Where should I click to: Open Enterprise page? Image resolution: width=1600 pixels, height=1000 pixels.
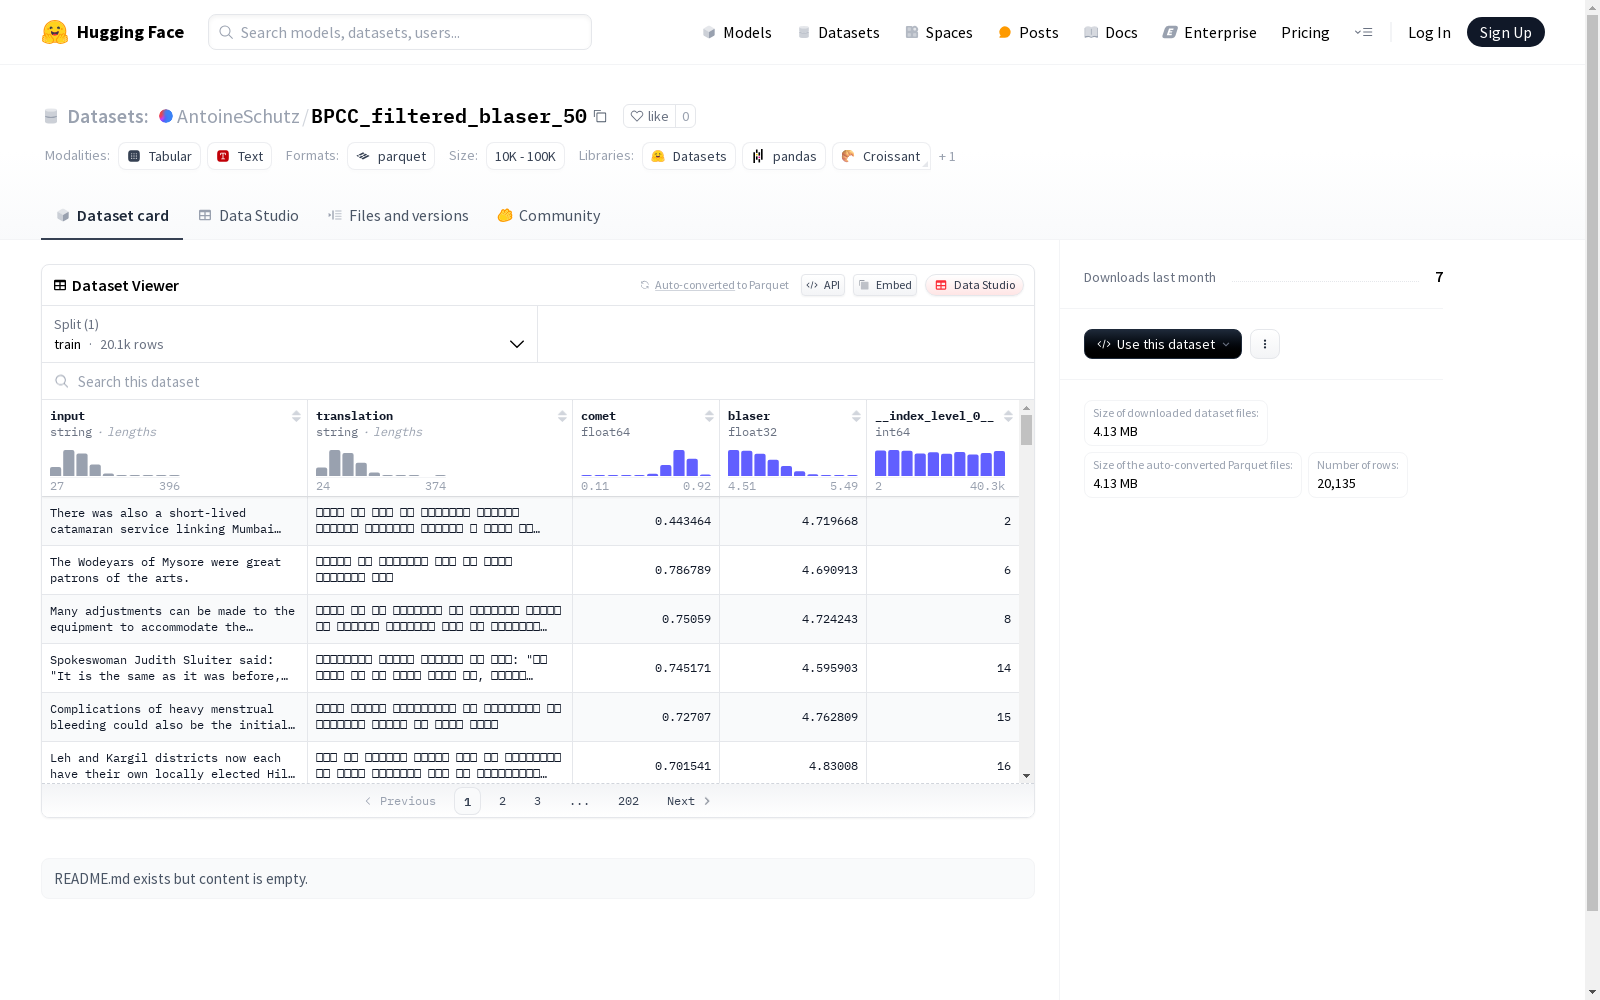1209,32
